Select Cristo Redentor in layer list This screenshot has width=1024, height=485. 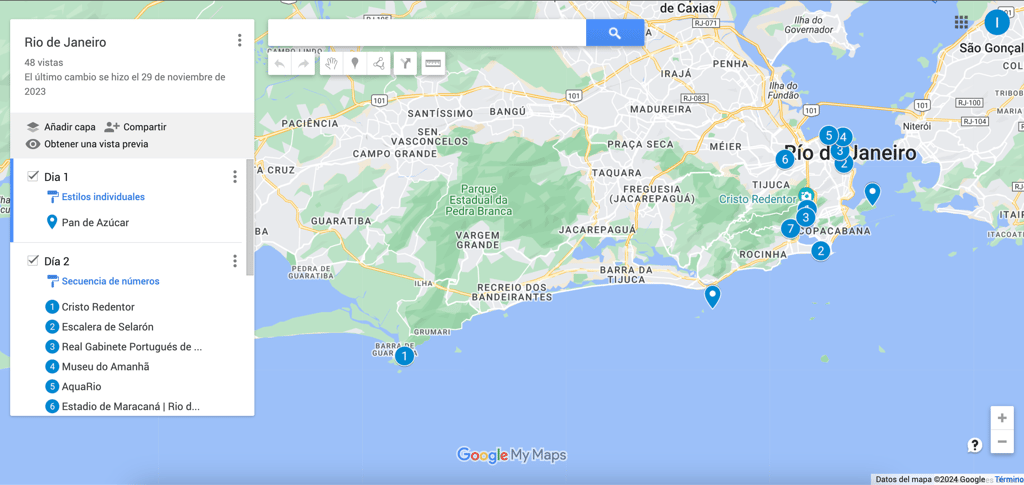coord(98,307)
